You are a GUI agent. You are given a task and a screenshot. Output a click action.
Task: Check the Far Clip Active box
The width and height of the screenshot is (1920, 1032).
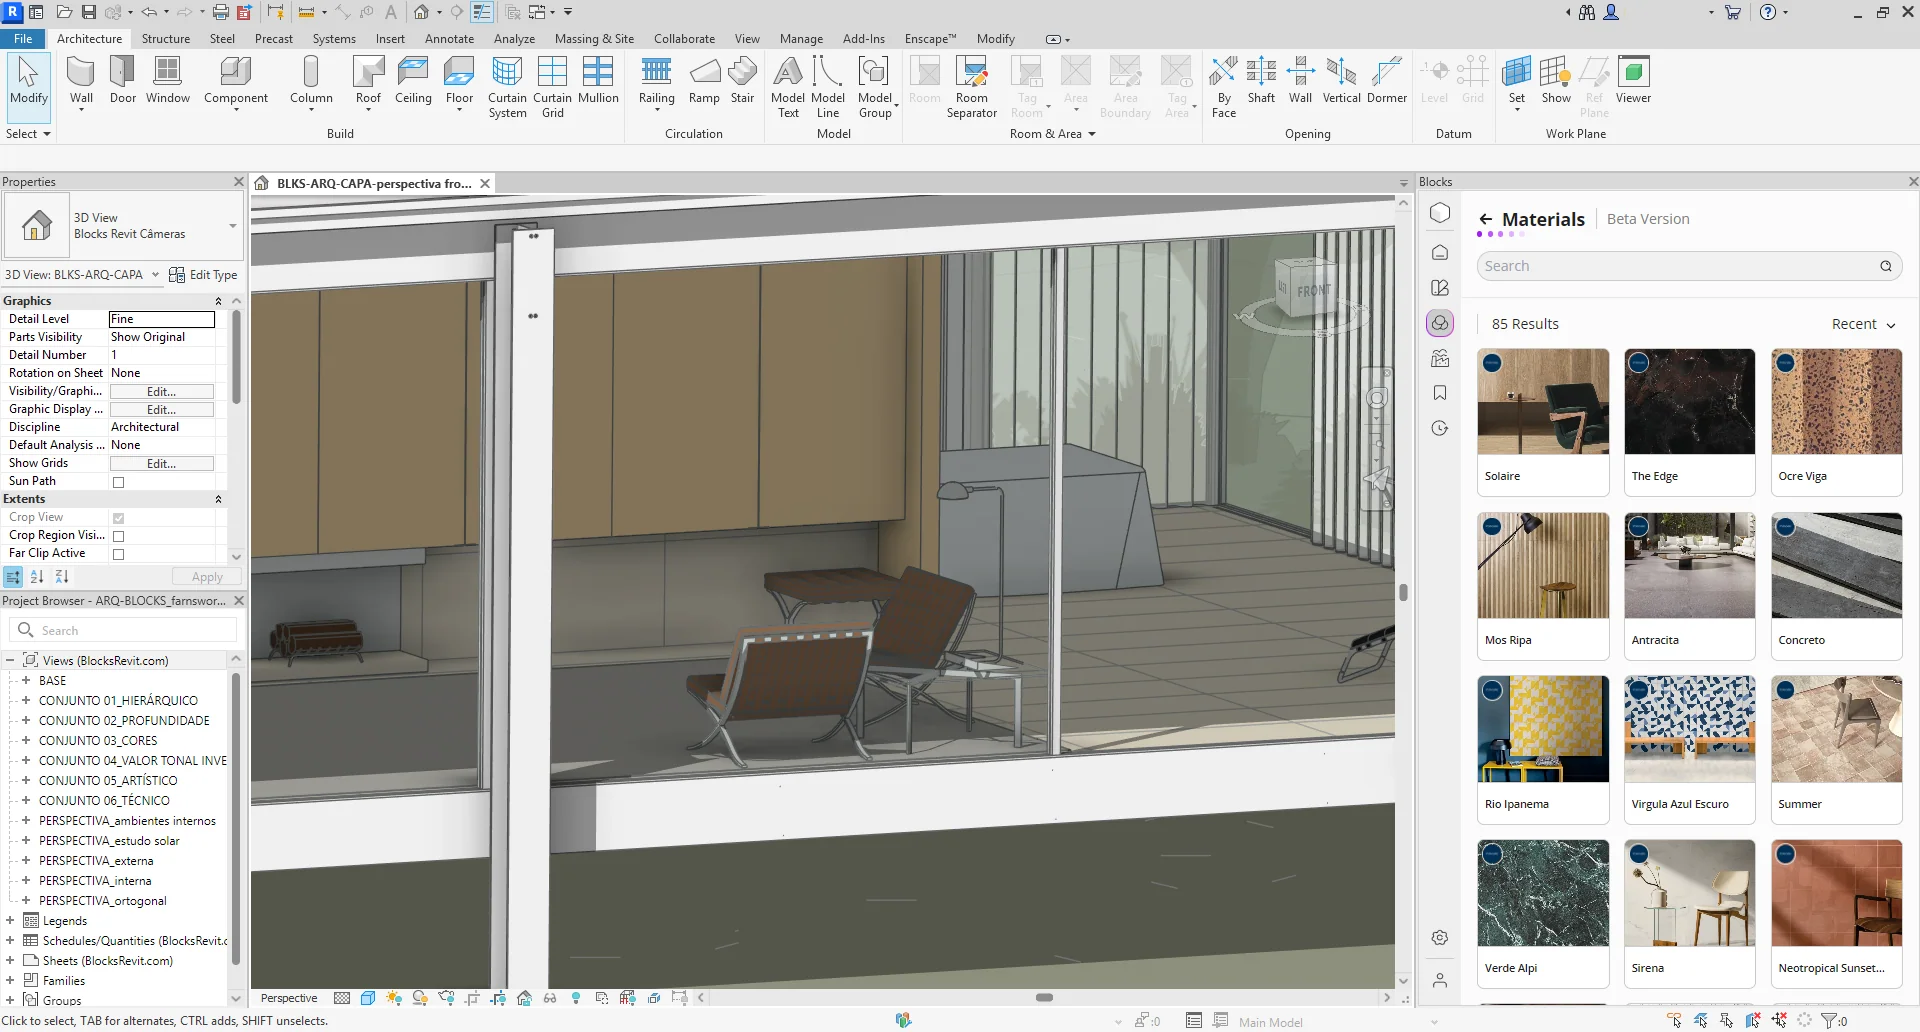[119, 554]
